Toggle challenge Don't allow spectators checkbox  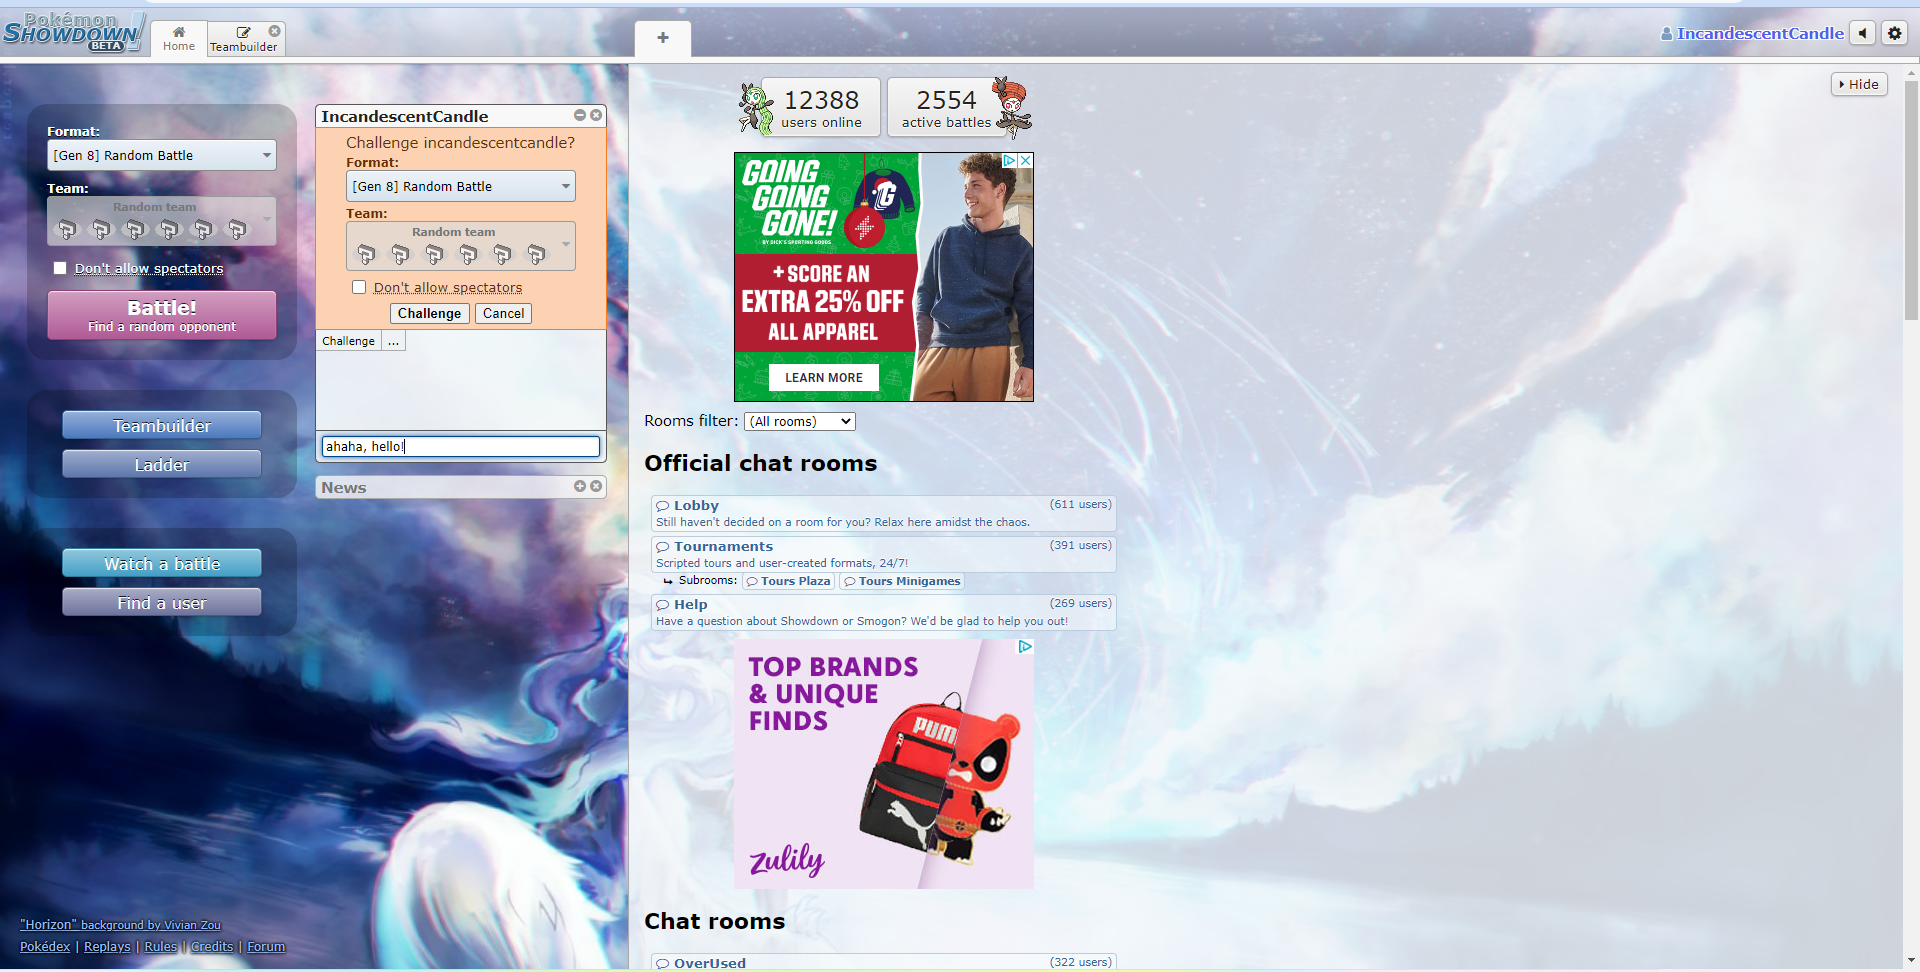(x=359, y=287)
